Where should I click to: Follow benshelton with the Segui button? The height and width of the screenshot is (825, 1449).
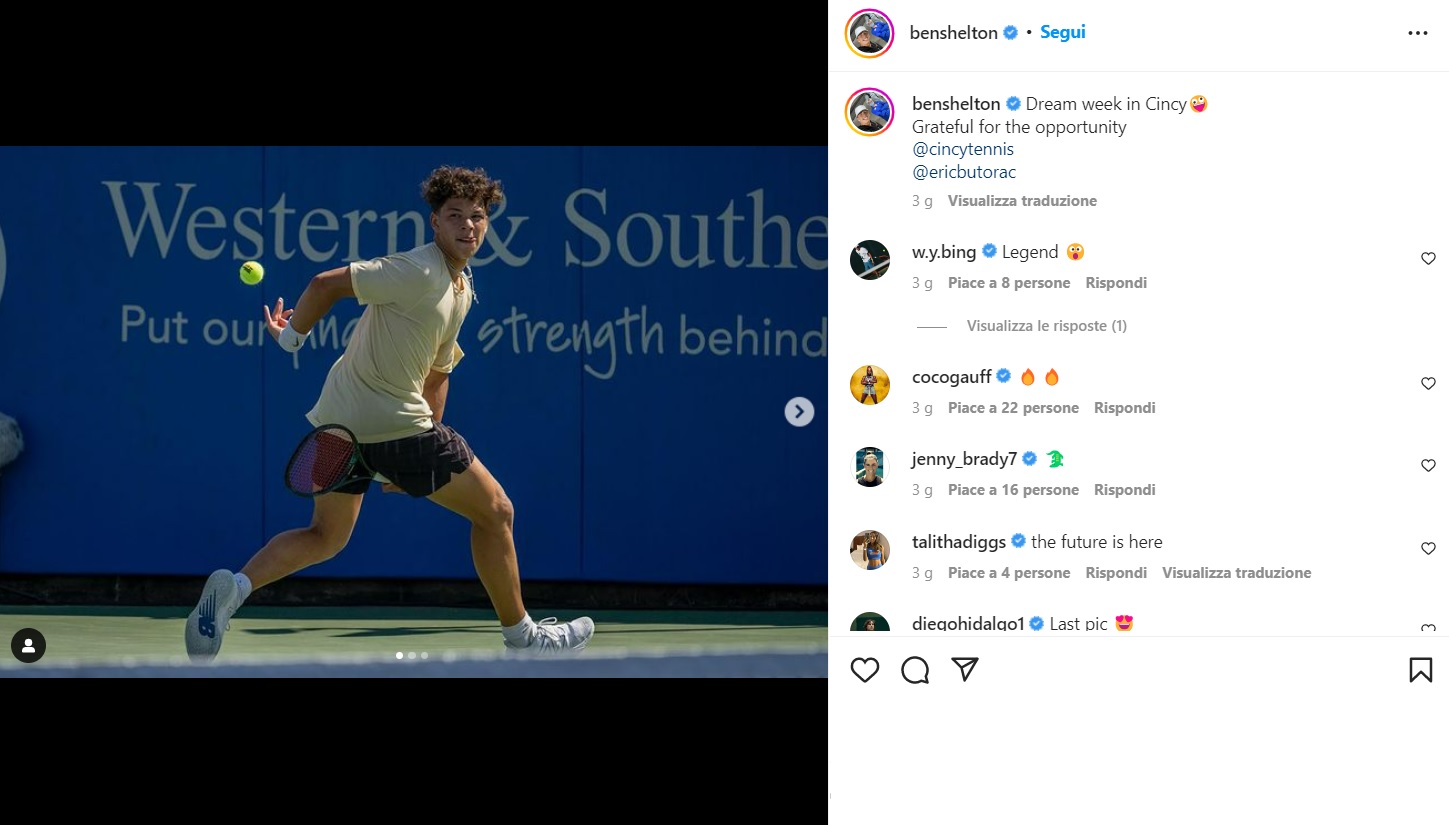(1062, 32)
